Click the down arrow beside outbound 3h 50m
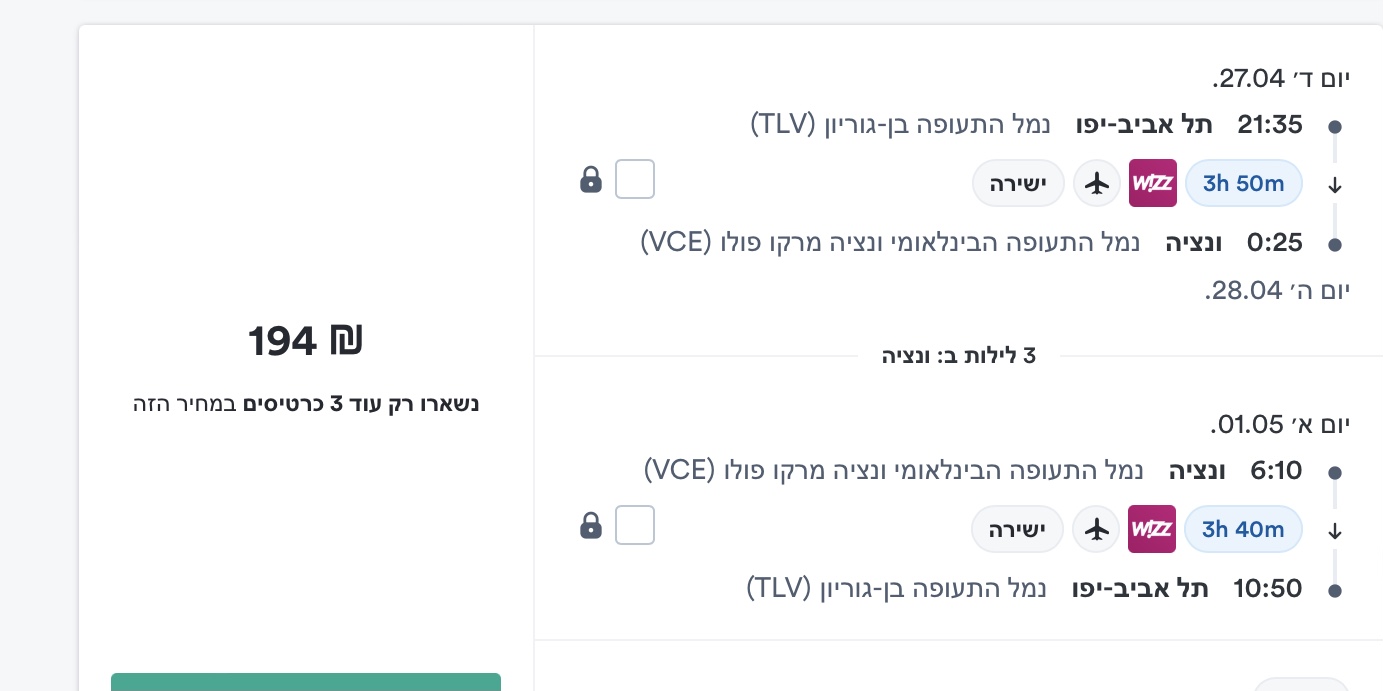This screenshot has width=1383, height=691. pos(1334,185)
